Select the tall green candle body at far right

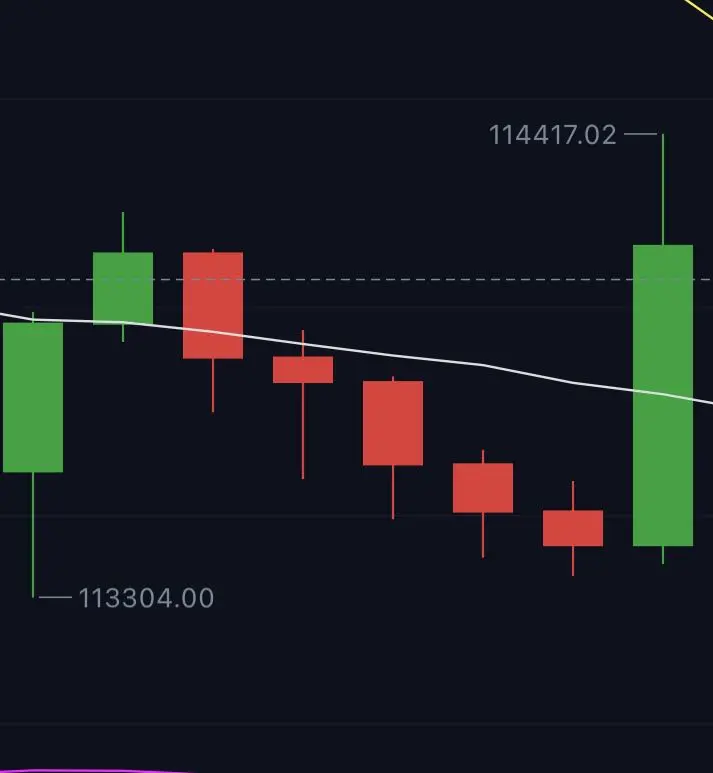[663, 395]
